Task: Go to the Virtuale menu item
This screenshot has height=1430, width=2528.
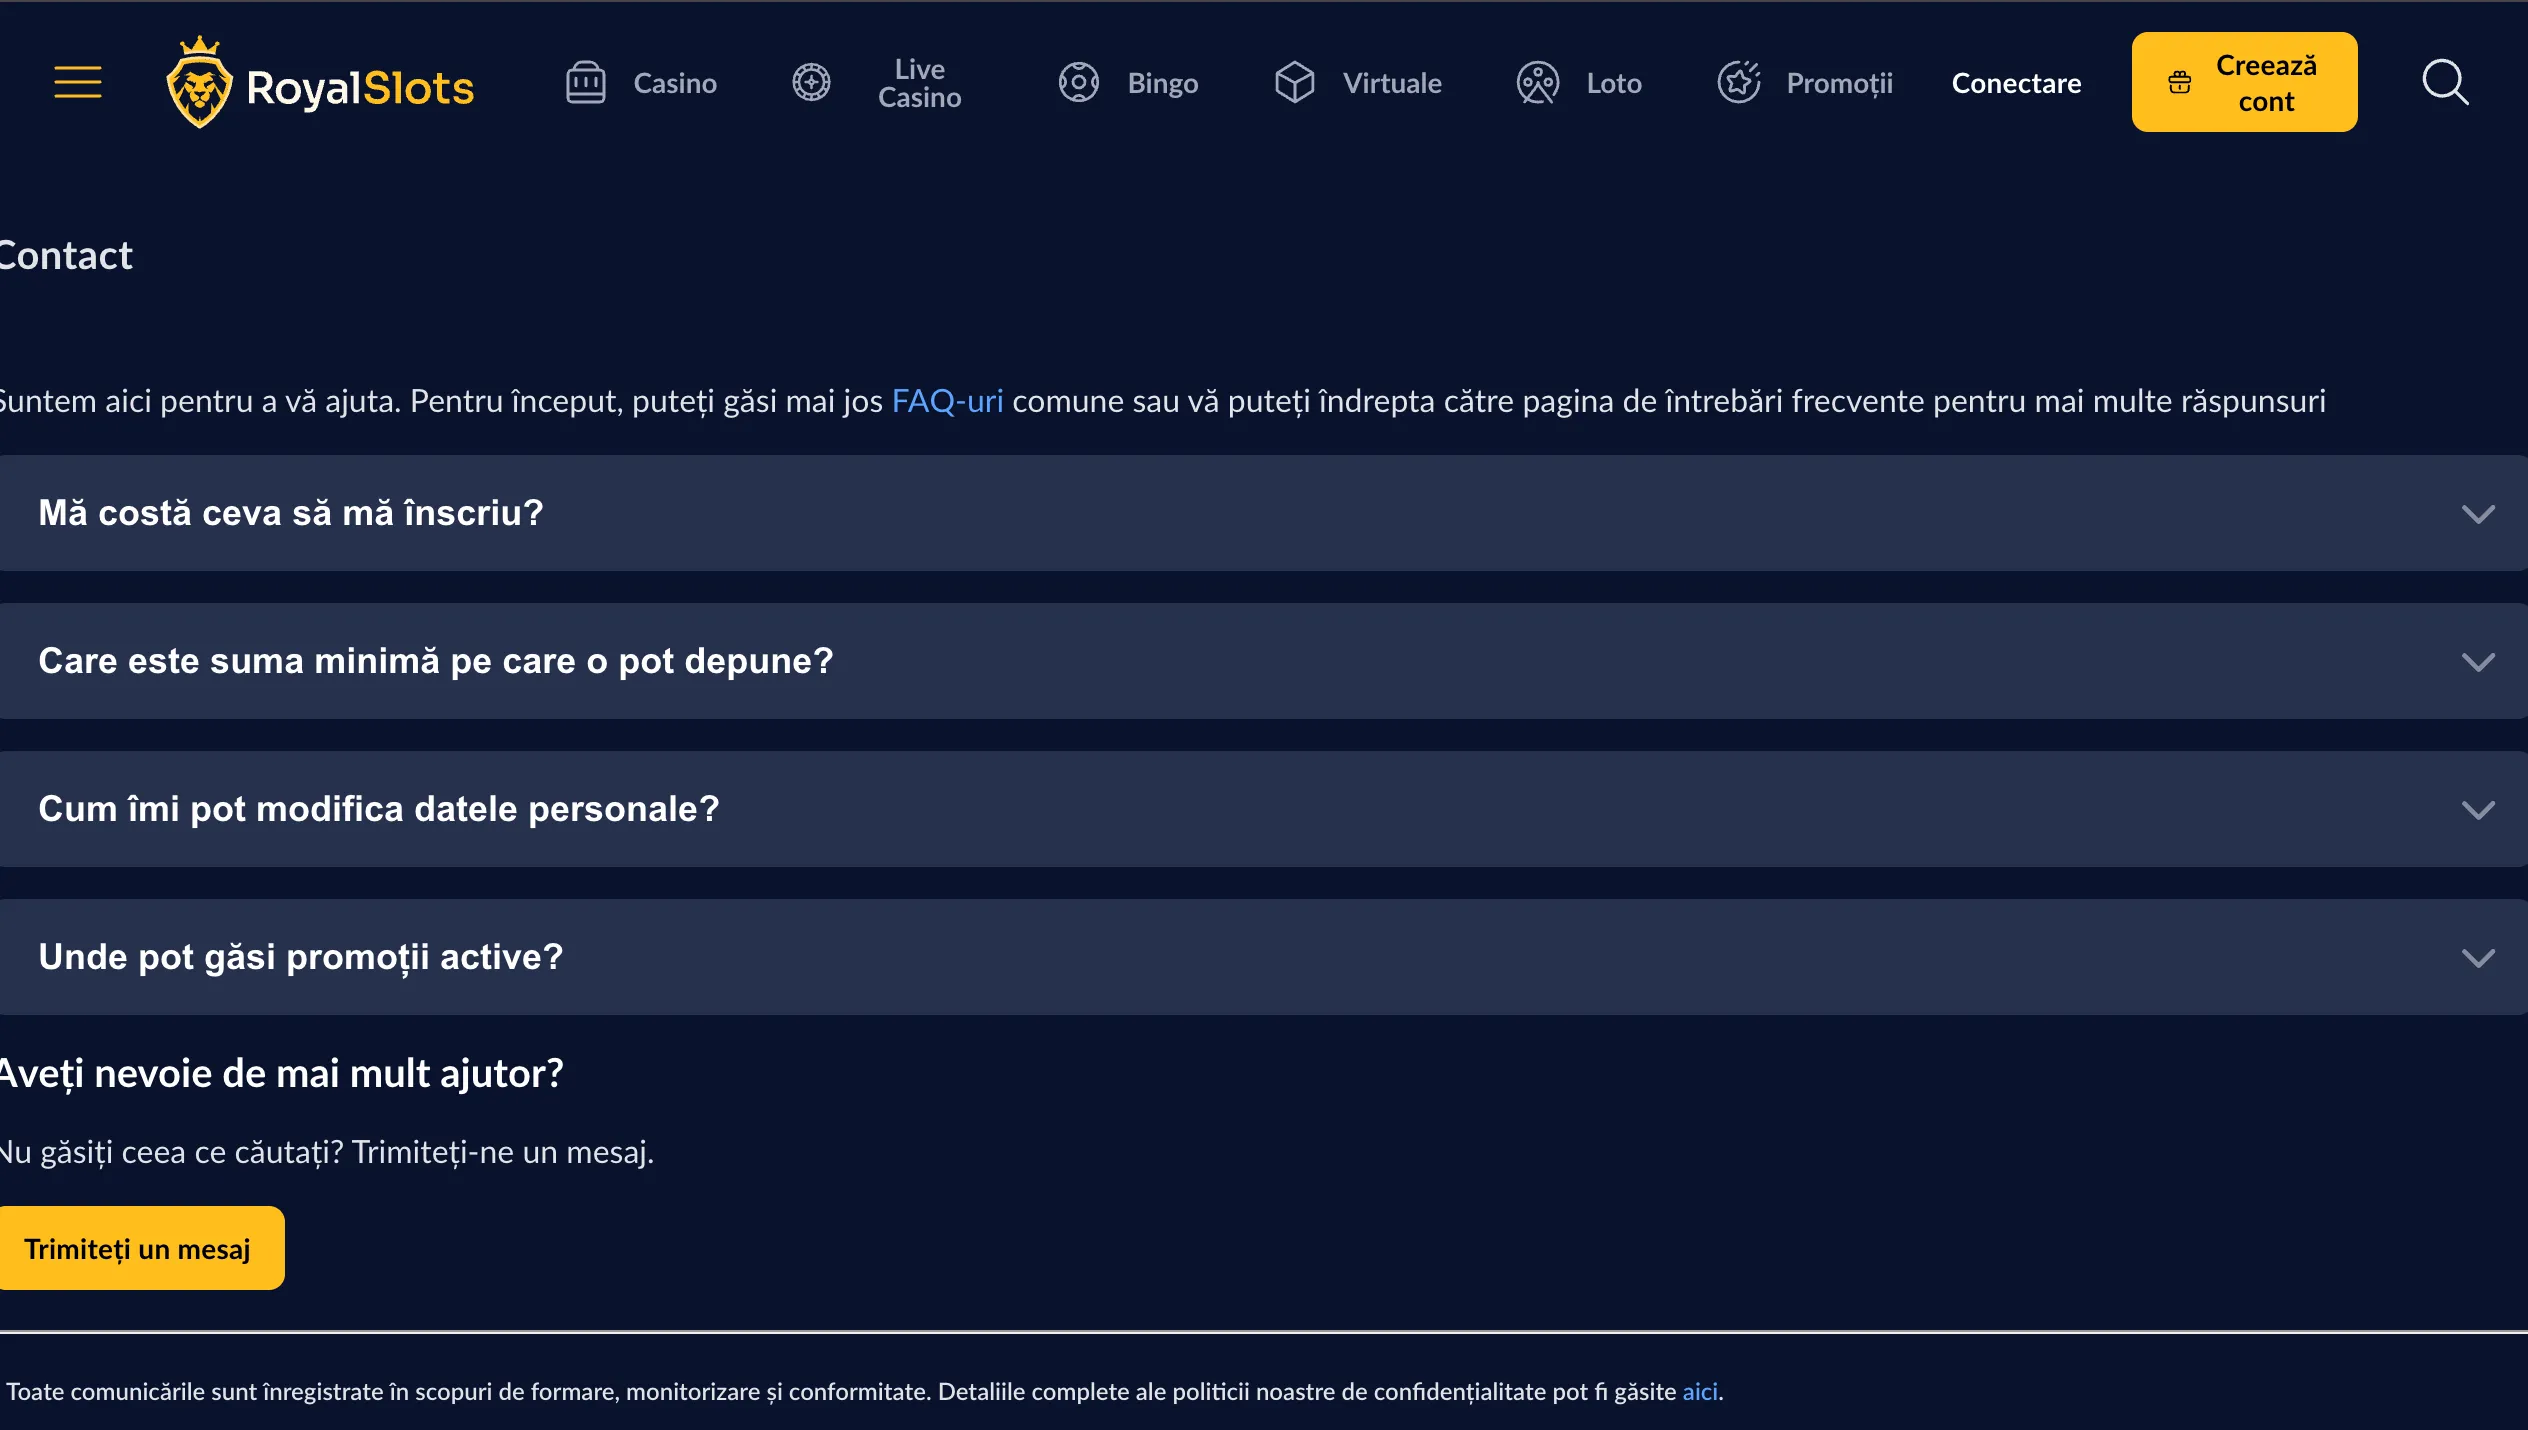Action: 1392,83
